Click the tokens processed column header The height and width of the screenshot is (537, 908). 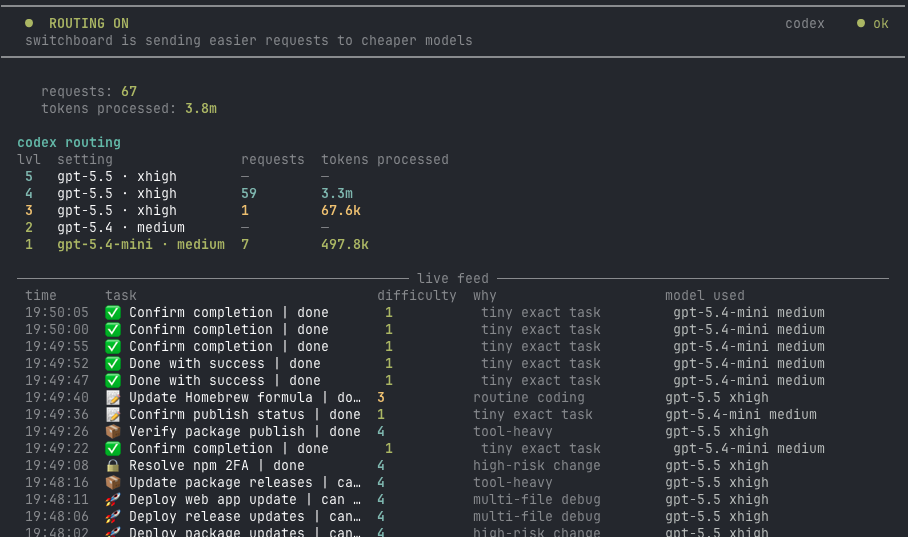pyautogui.click(x=385, y=160)
